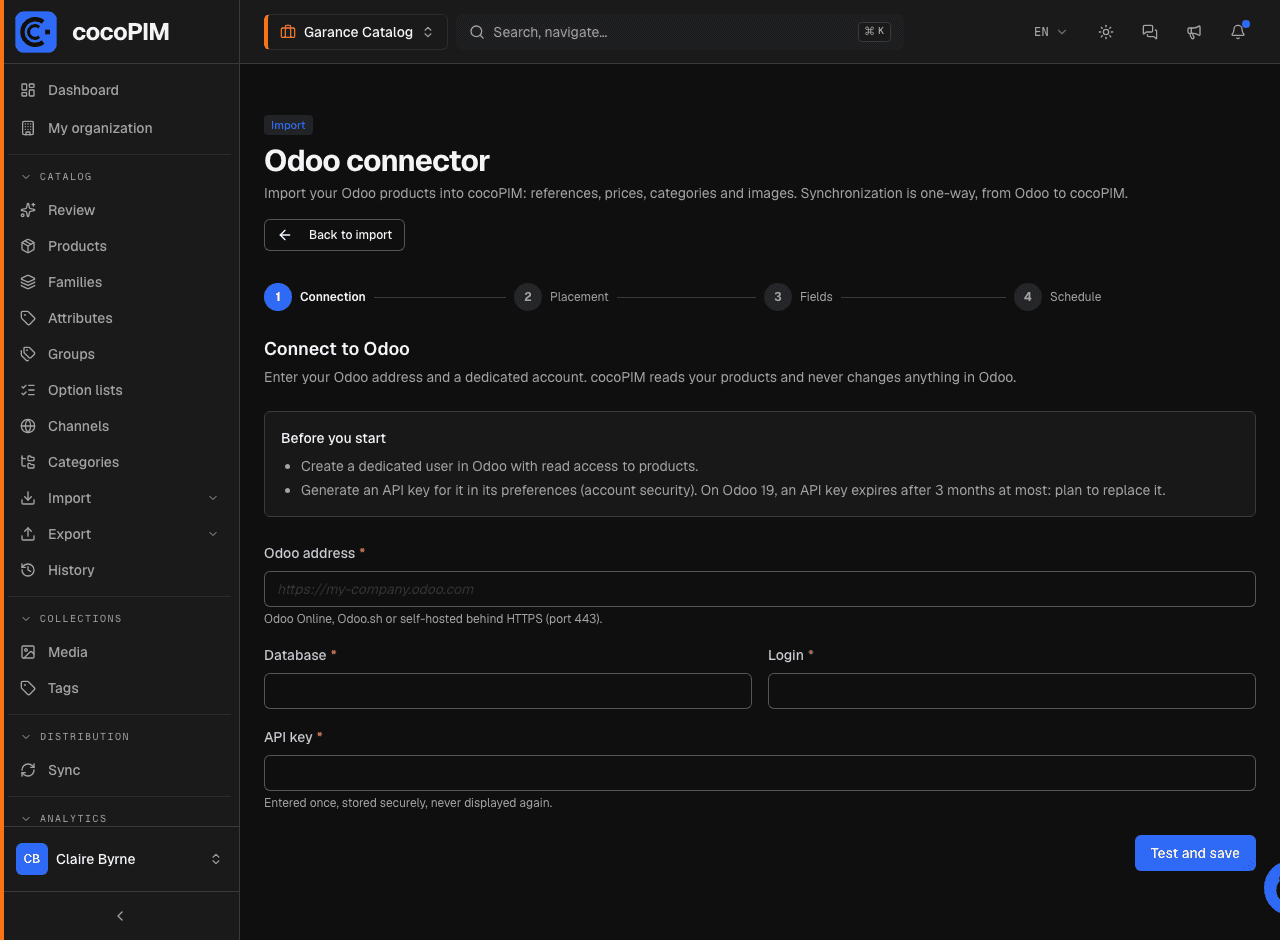Viewport: 1280px width, 940px height.
Task: Open the History page
Action: [x=120, y=570]
